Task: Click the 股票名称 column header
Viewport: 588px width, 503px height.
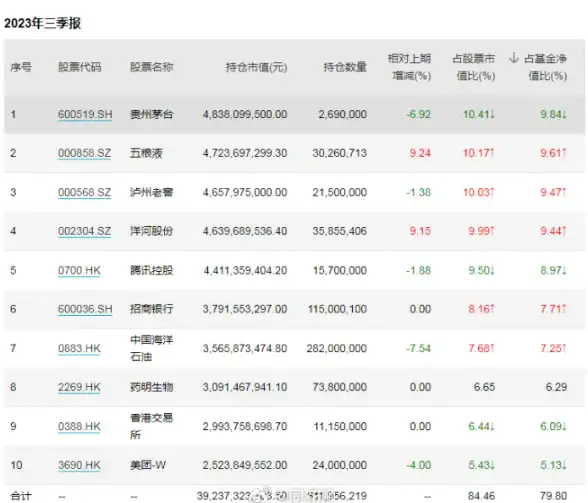Action: (x=152, y=67)
